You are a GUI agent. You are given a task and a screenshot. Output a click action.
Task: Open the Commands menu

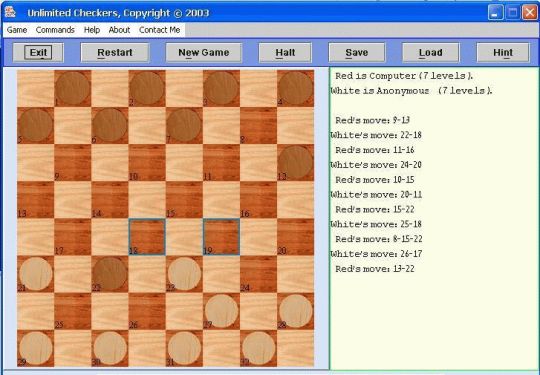pyautogui.click(x=55, y=30)
